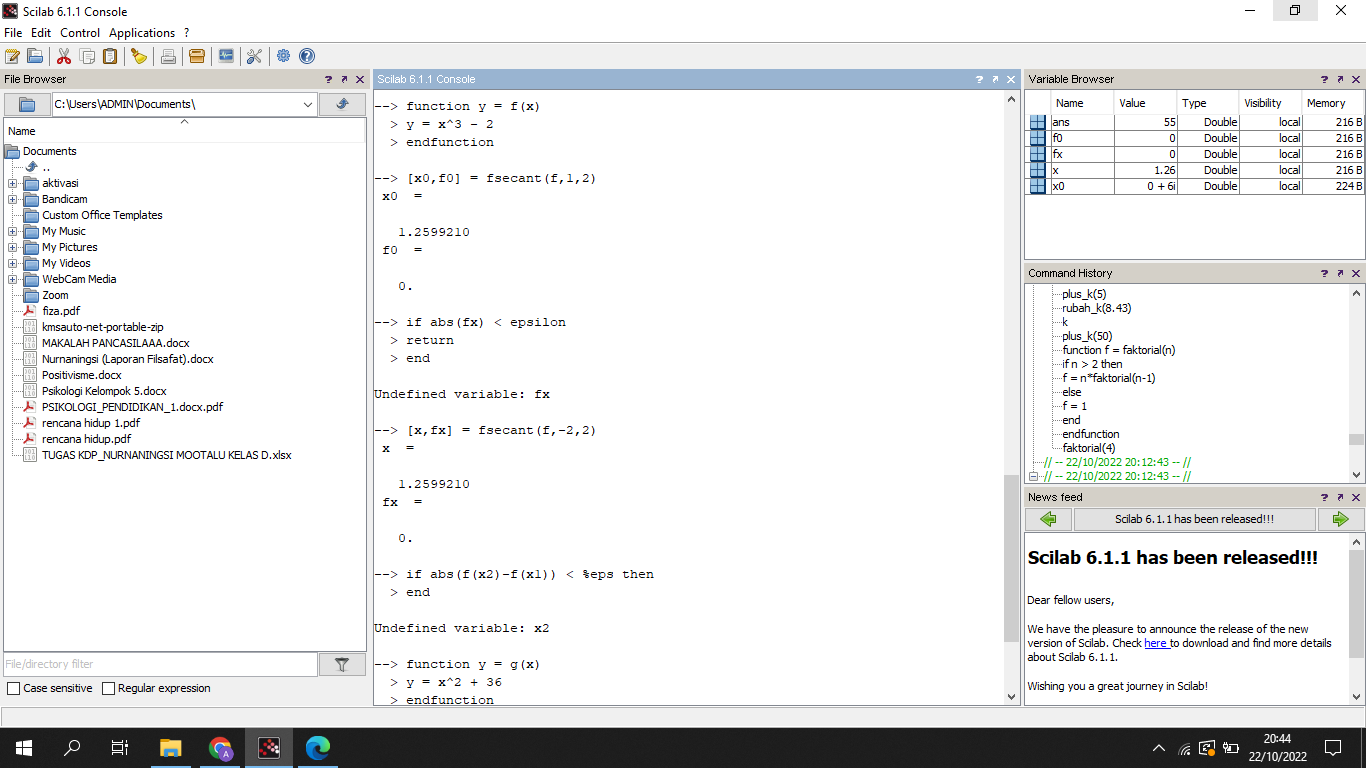Click the Paste clipboard icon
Image resolution: width=1366 pixels, height=768 pixels.
click(110, 56)
